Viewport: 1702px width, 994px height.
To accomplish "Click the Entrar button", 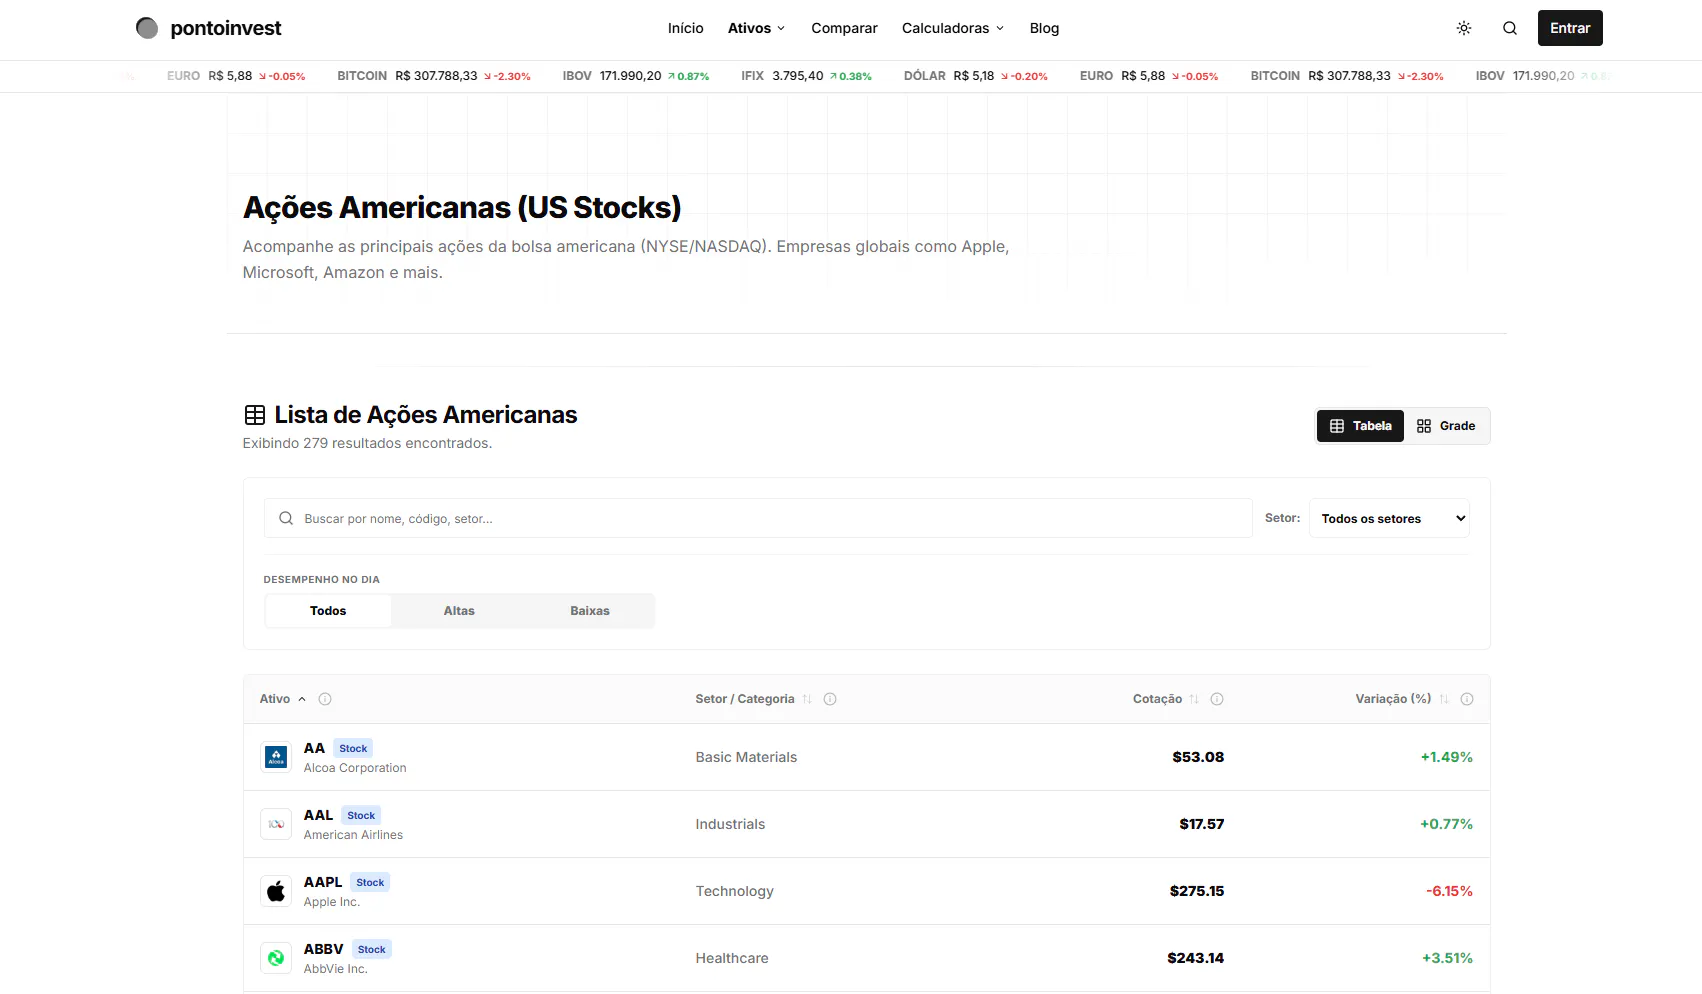I will click(1570, 28).
